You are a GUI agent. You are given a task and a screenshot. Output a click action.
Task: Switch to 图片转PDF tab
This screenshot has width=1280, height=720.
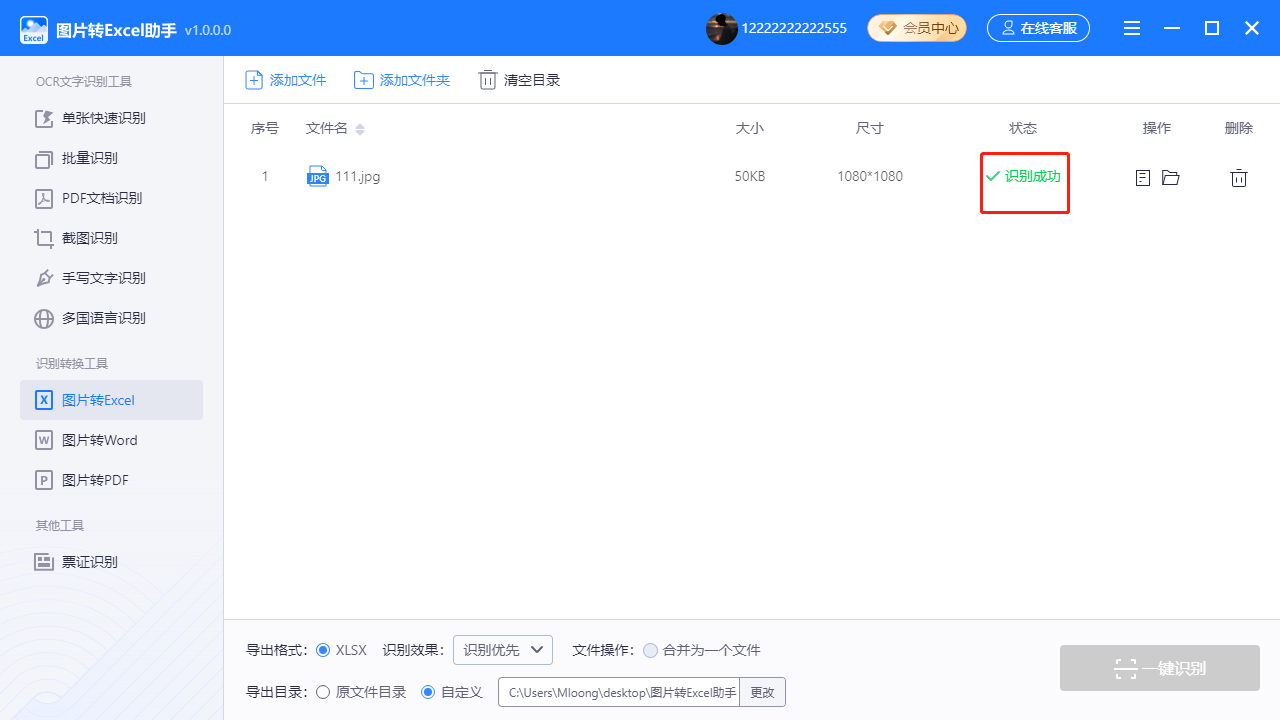[x=98, y=480]
